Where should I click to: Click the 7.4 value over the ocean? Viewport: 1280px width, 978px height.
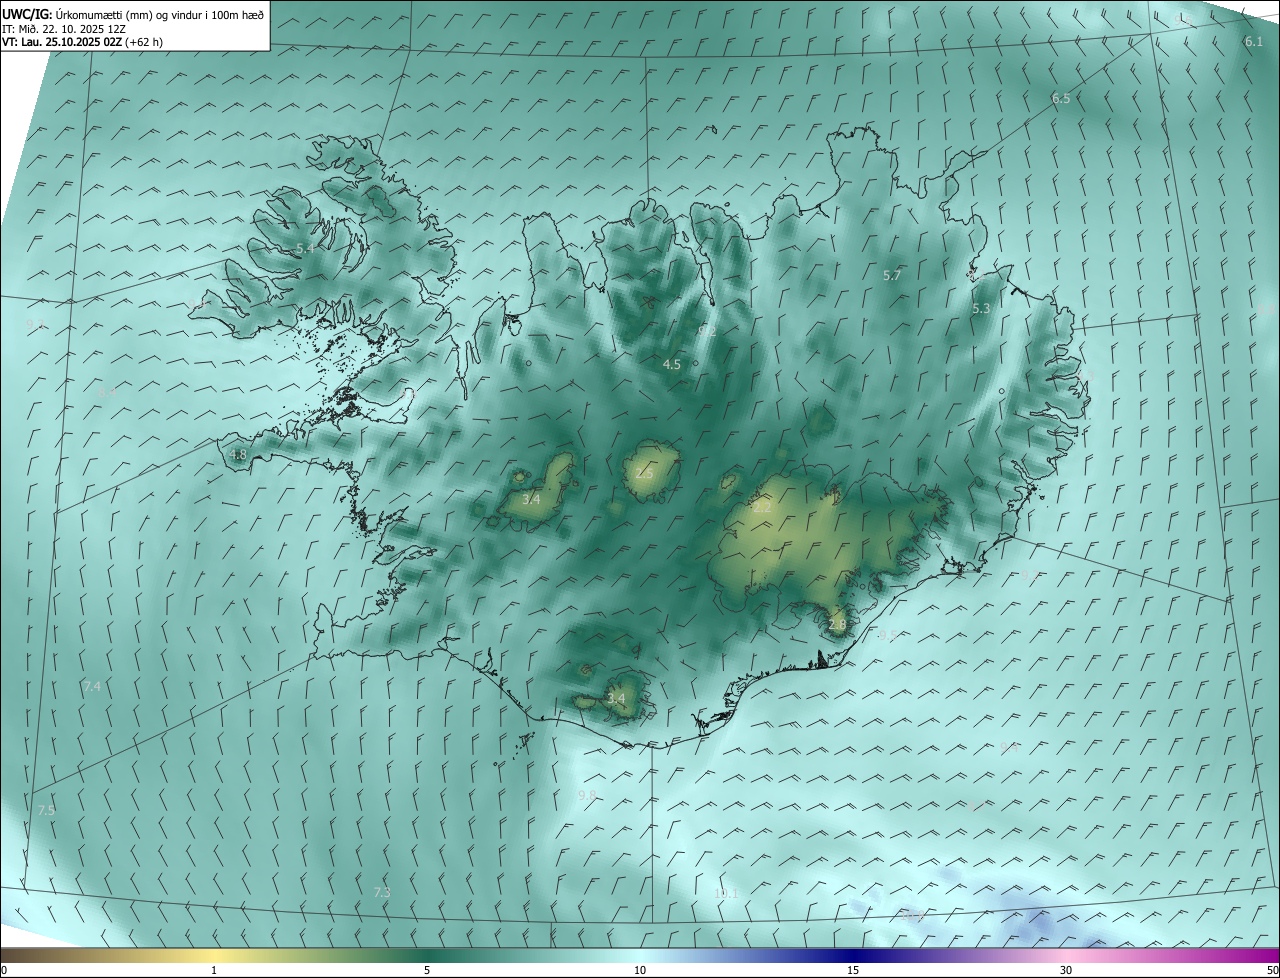92,686
